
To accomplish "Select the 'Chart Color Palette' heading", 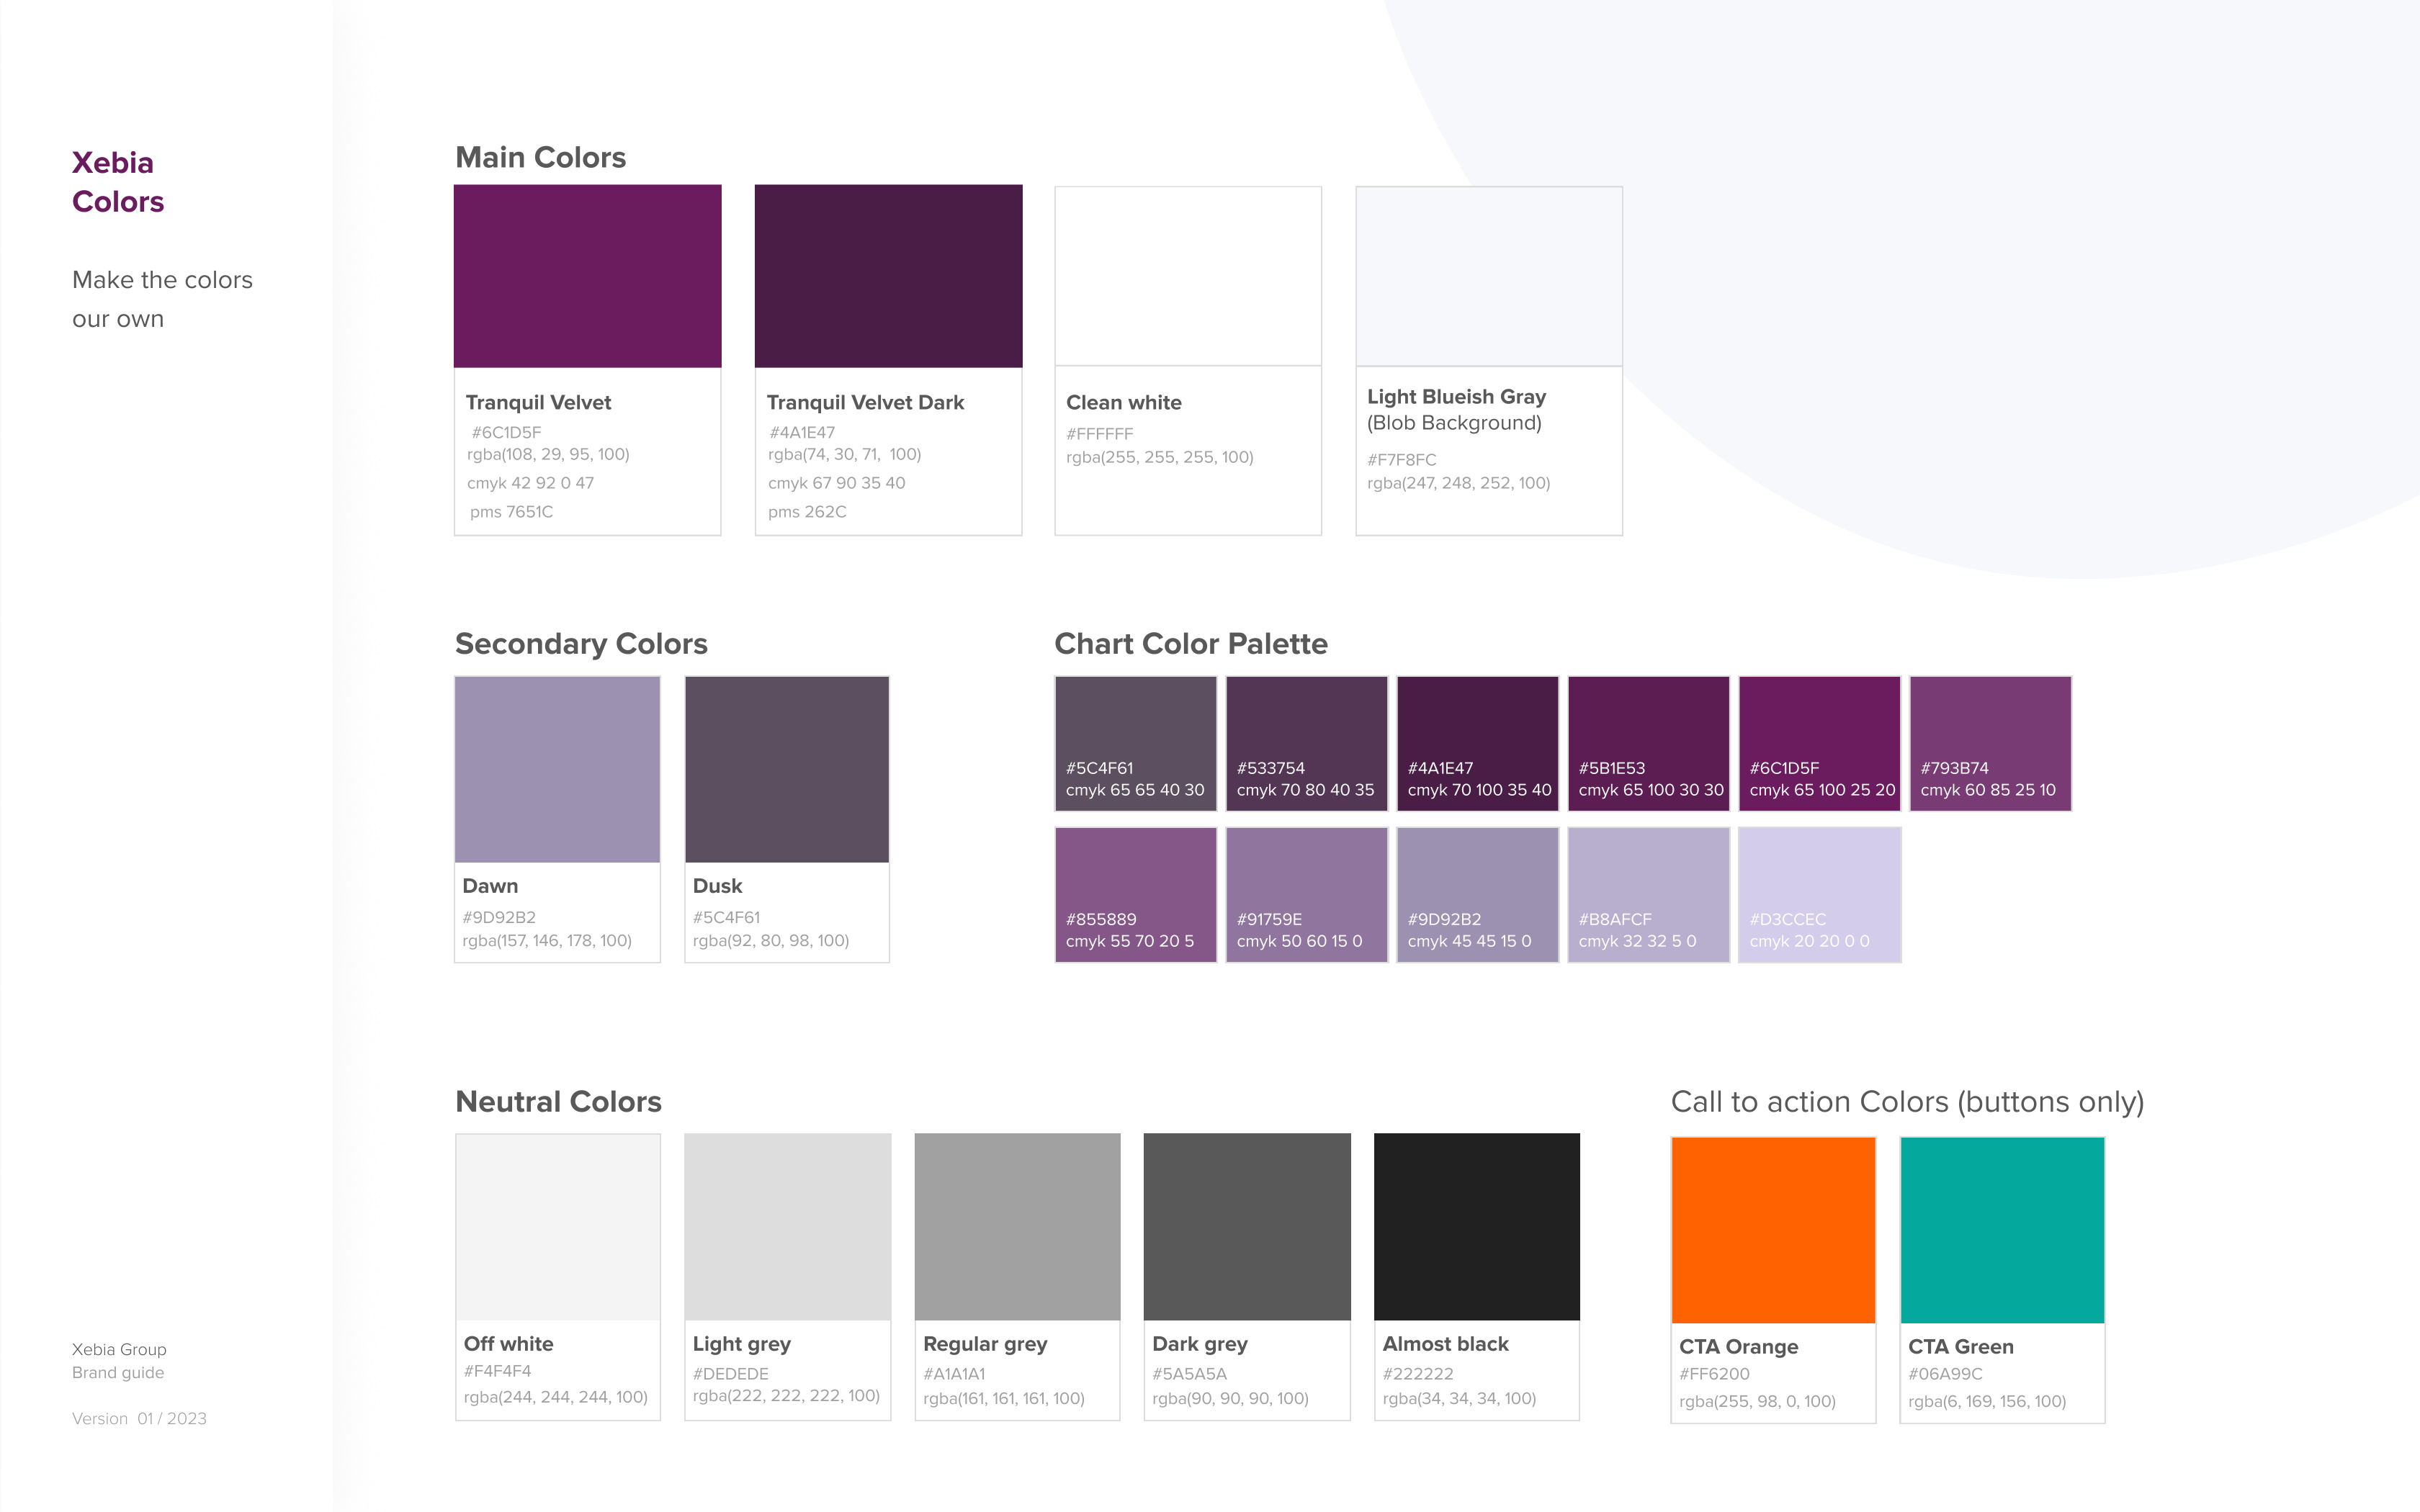I will click(x=1191, y=644).
